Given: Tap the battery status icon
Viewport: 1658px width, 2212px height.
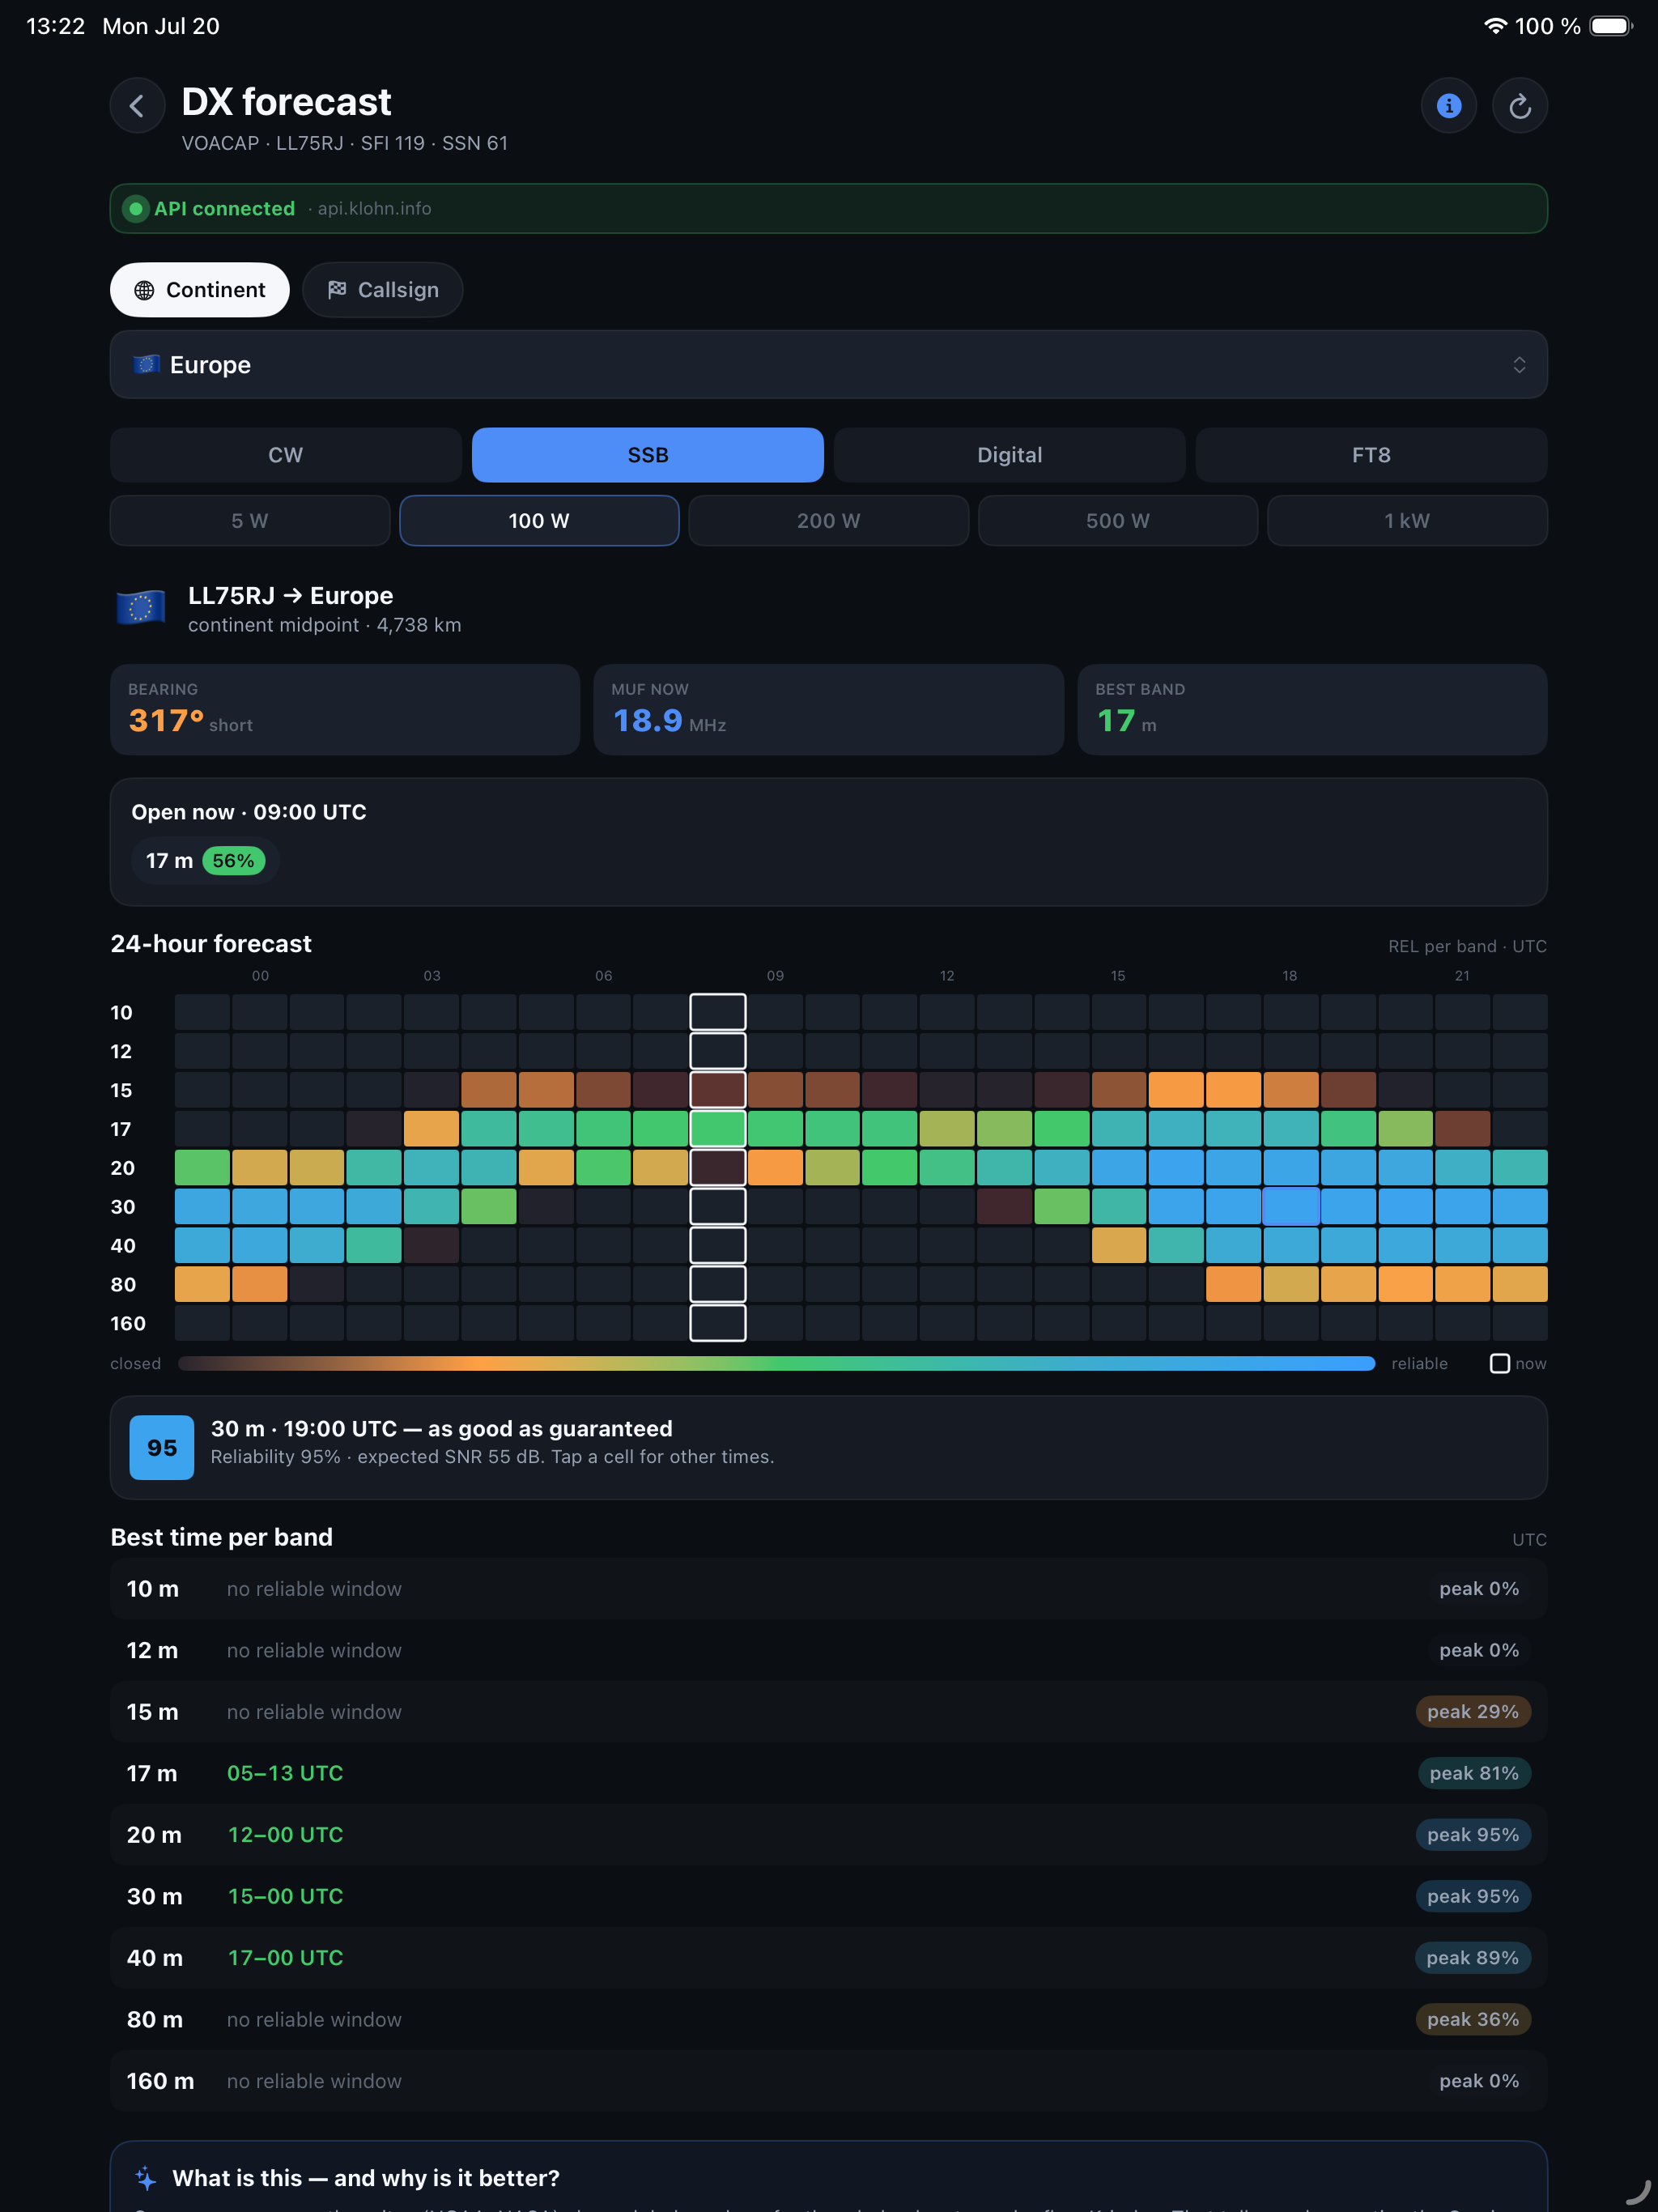Looking at the screenshot, I should pos(1611,26).
